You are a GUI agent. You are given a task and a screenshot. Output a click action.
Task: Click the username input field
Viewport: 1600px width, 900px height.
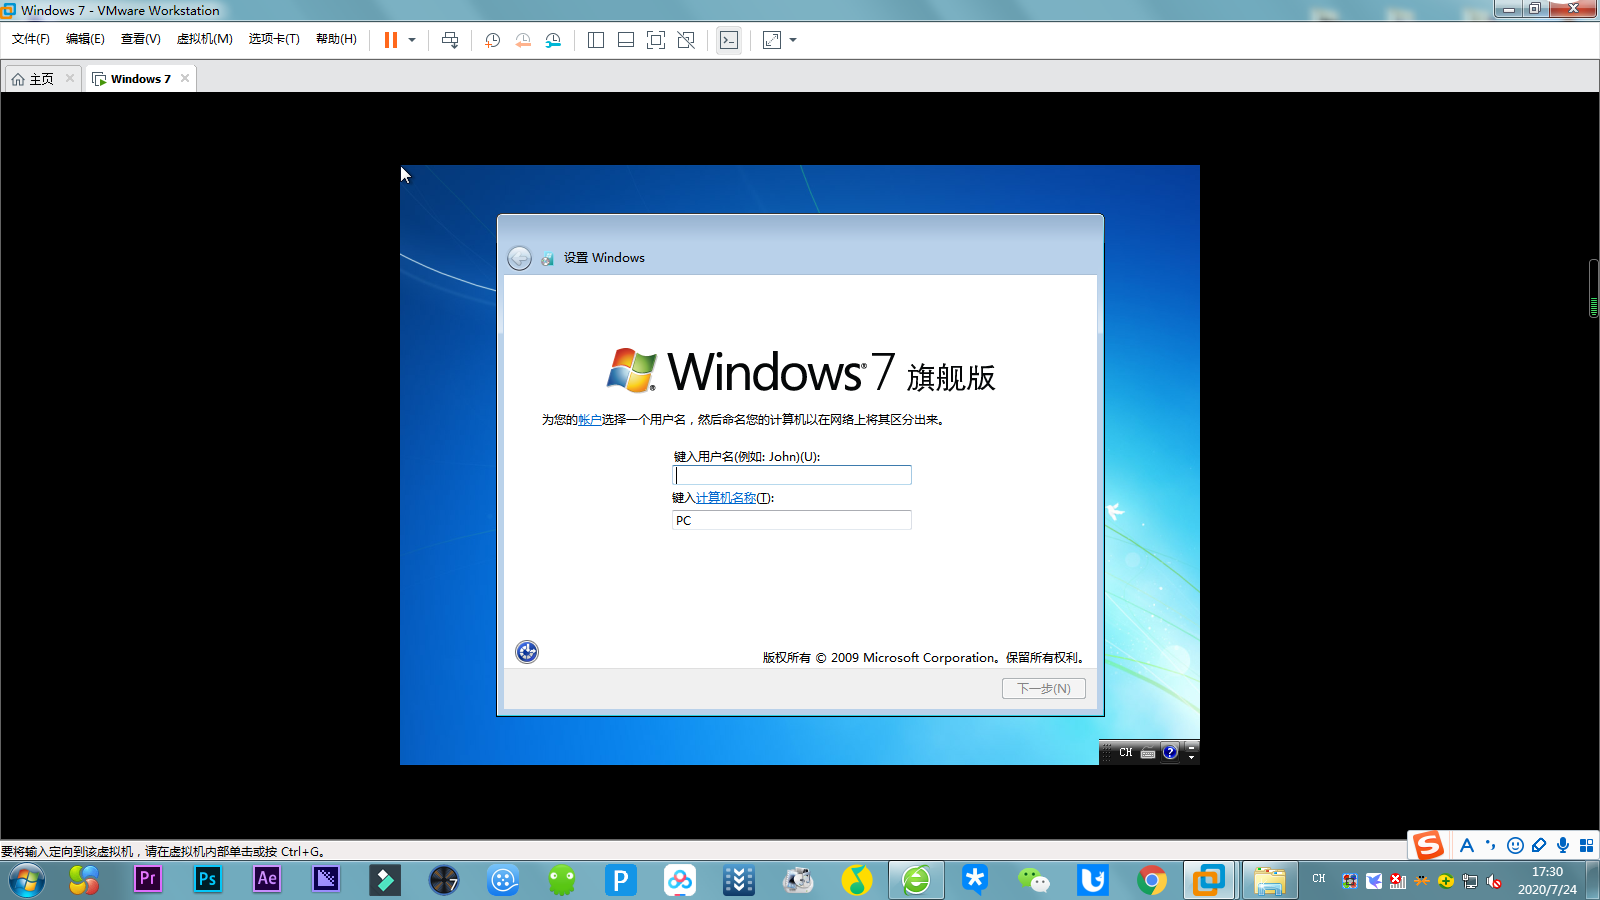click(792, 475)
